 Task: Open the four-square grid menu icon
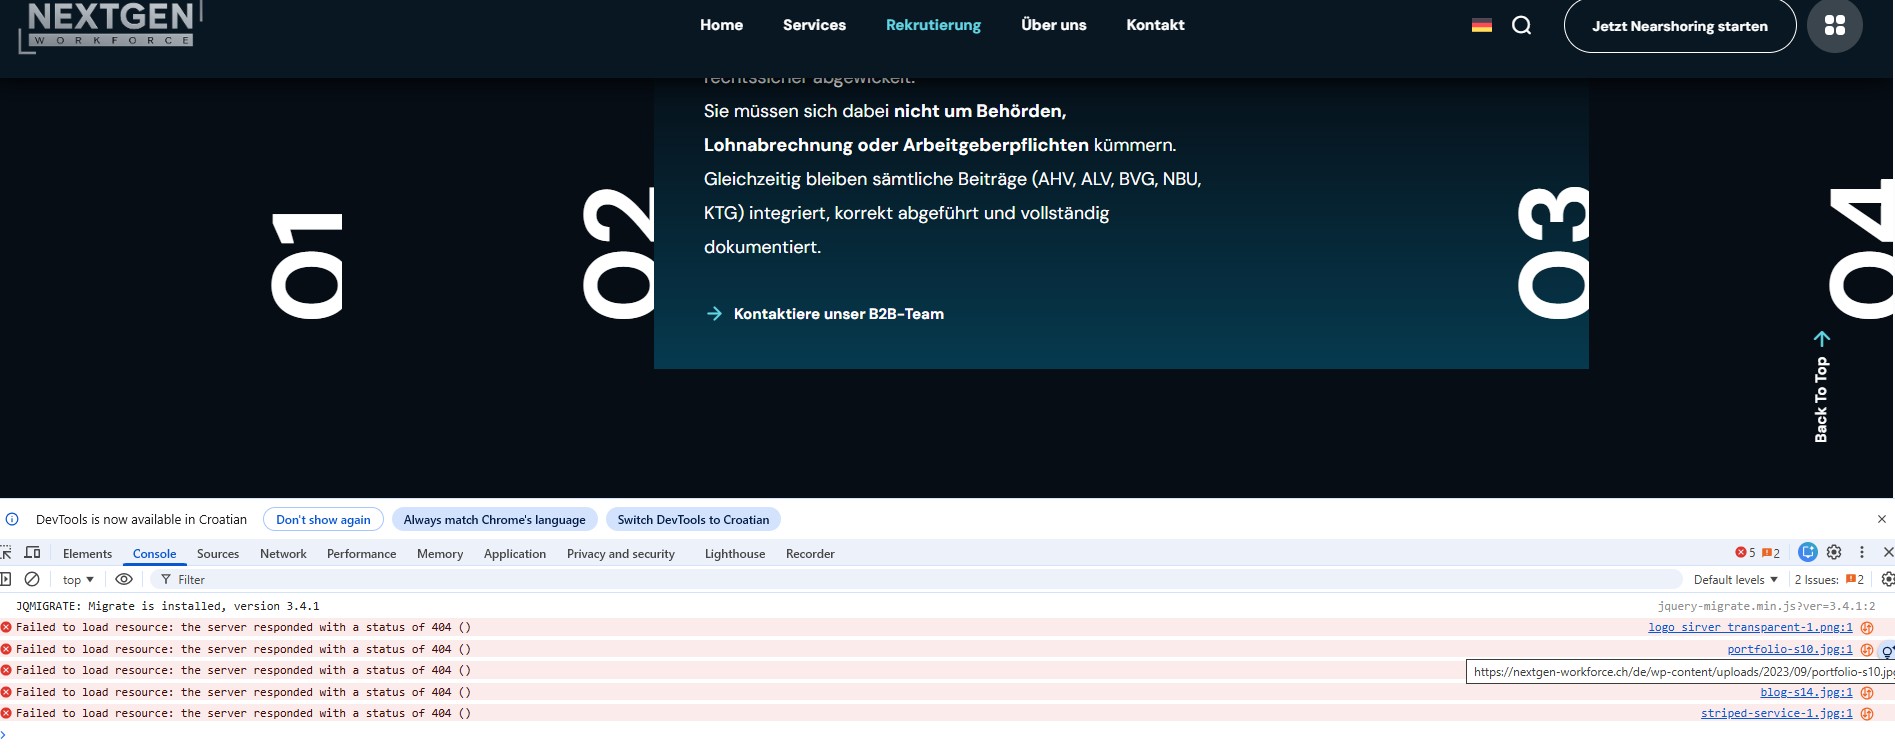click(x=1834, y=26)
